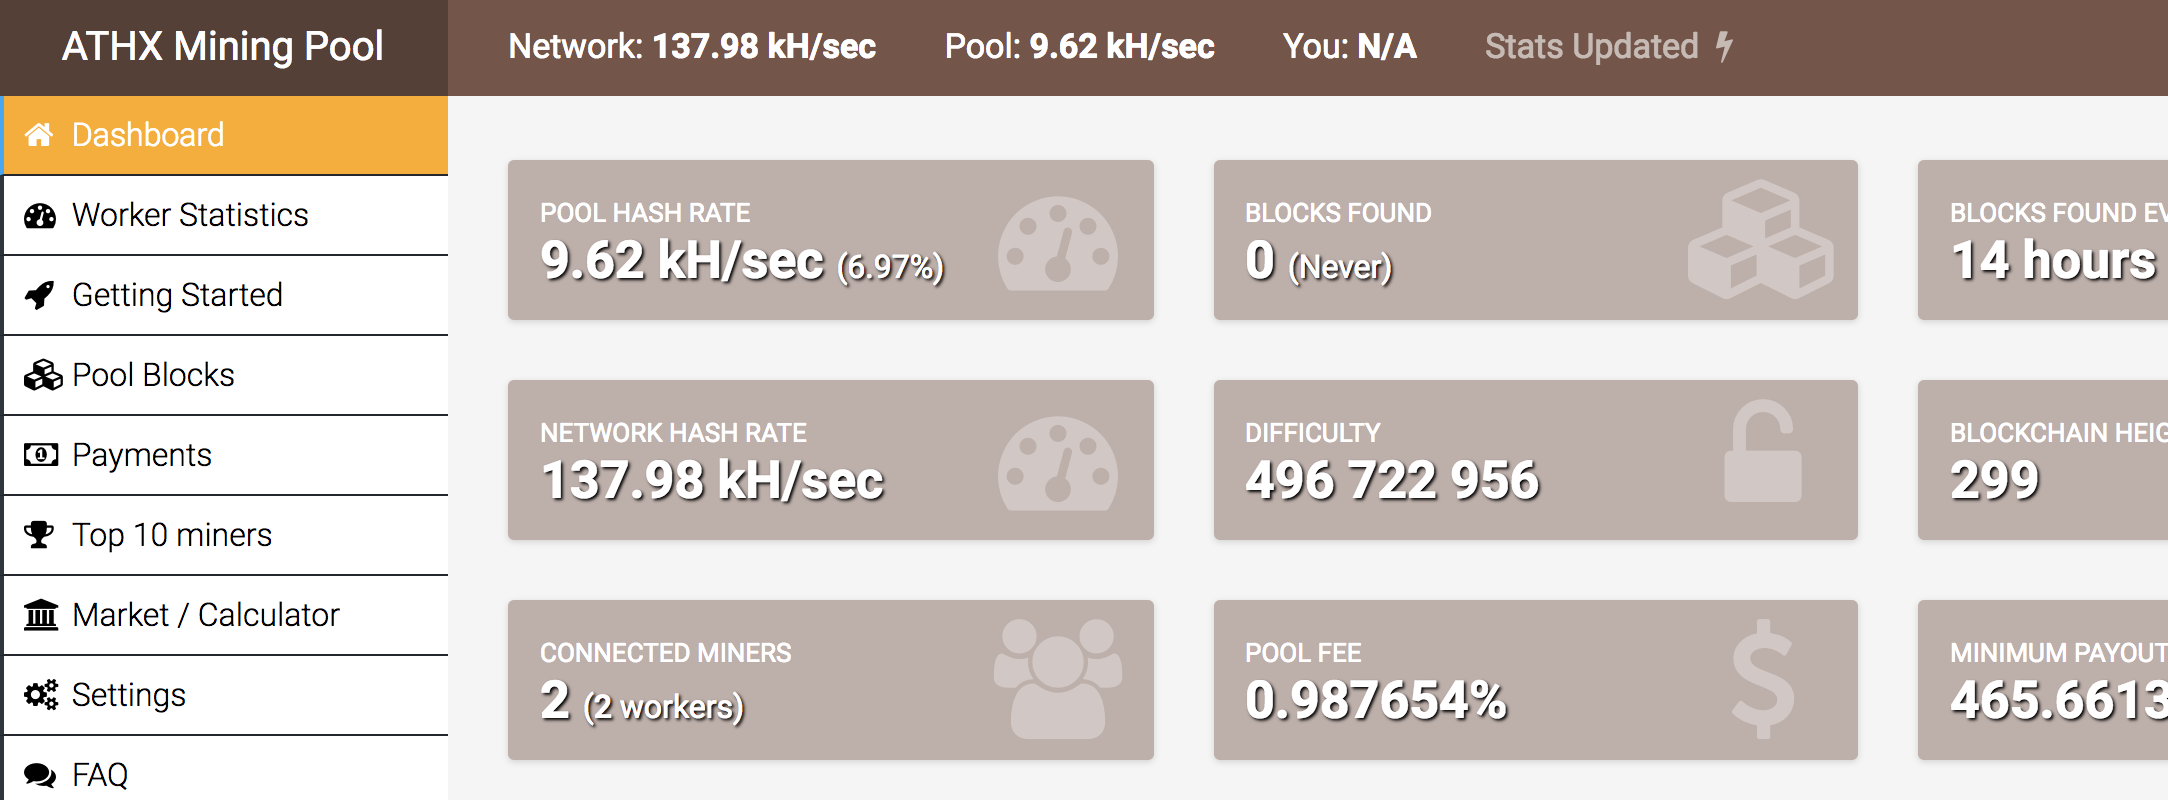Click the Dashboard home icon

click(39, 135)
